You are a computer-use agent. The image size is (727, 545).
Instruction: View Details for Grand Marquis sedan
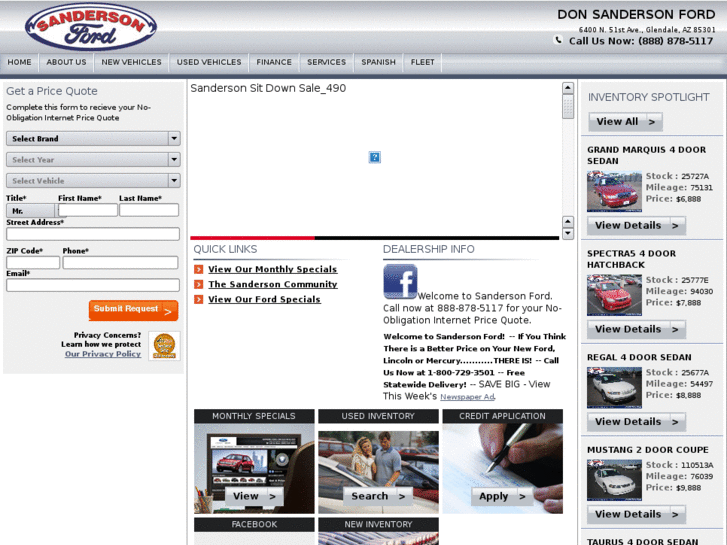636,225
